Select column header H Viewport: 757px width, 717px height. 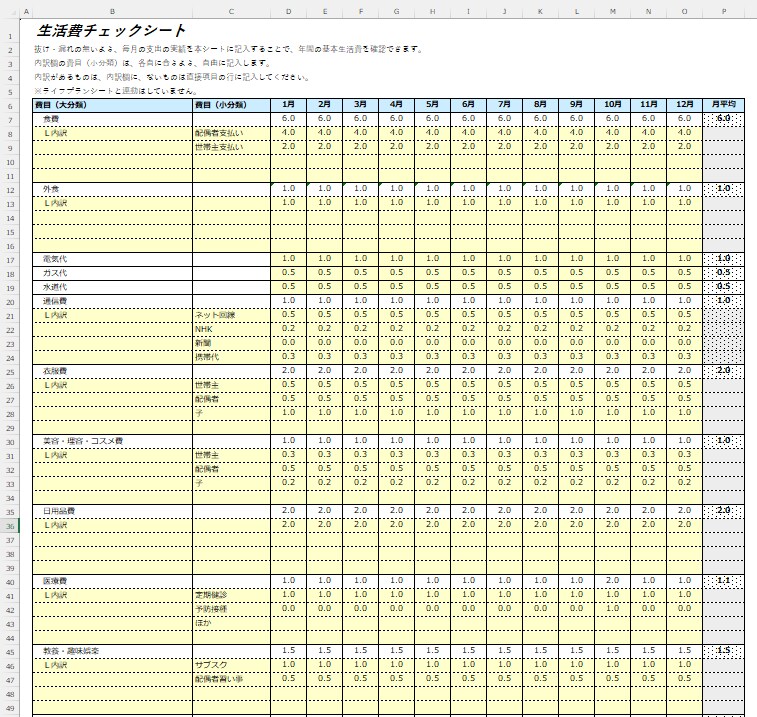(432, 11)
